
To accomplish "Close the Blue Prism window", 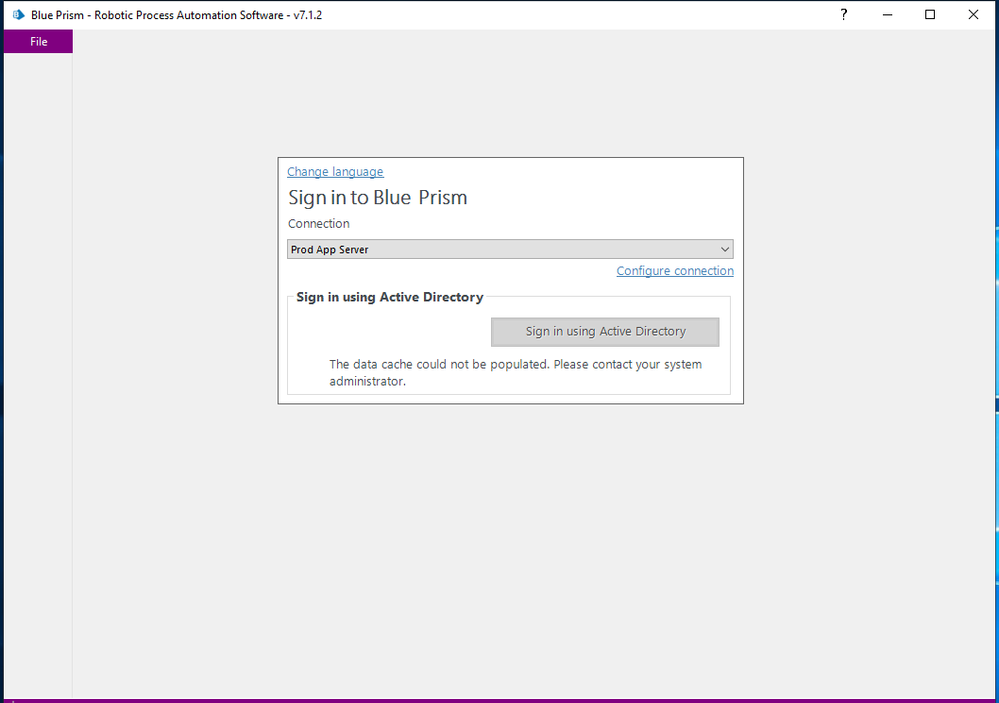I will click(973, 15).
